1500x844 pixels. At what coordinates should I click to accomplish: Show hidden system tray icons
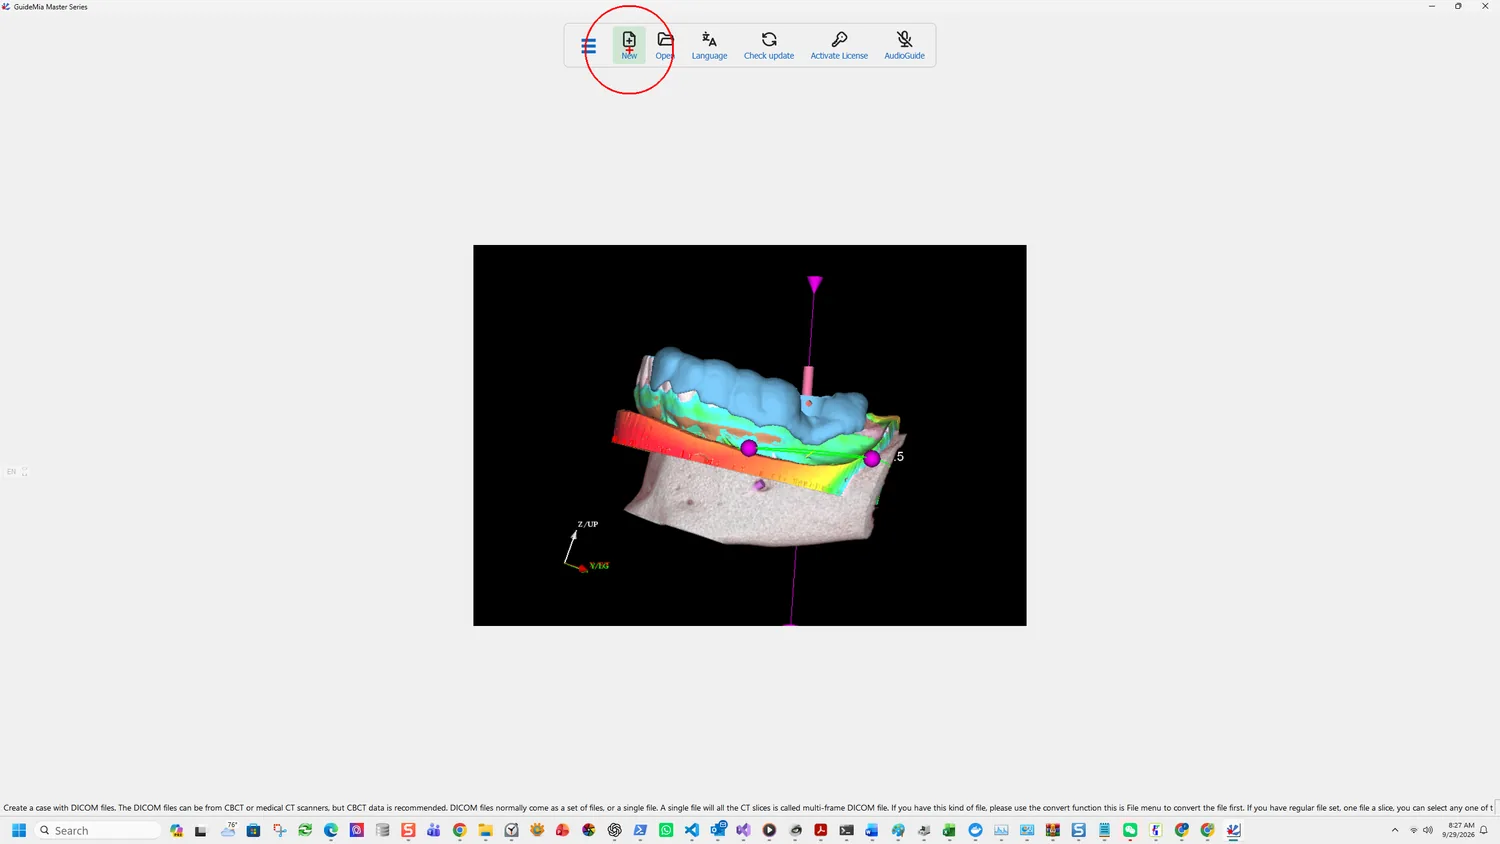click(x=1395, y=830)
